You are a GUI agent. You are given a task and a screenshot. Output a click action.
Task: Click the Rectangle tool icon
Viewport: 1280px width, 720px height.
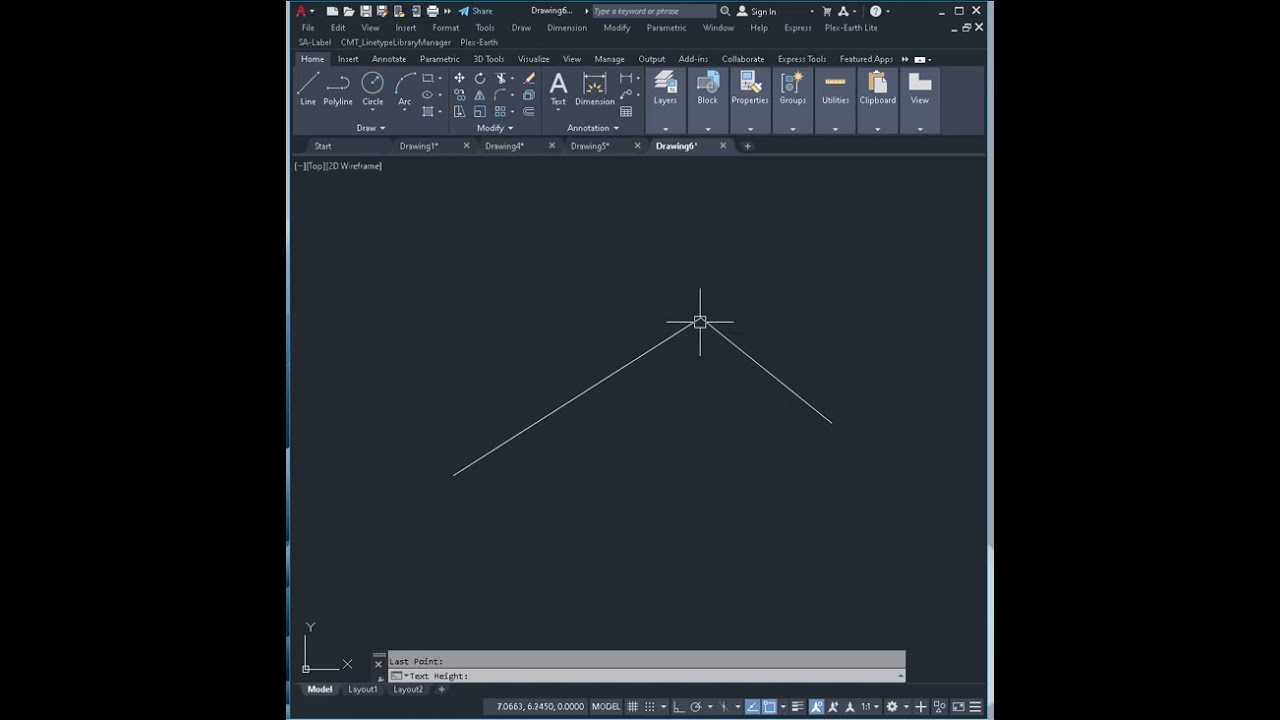tap(428, 78)
